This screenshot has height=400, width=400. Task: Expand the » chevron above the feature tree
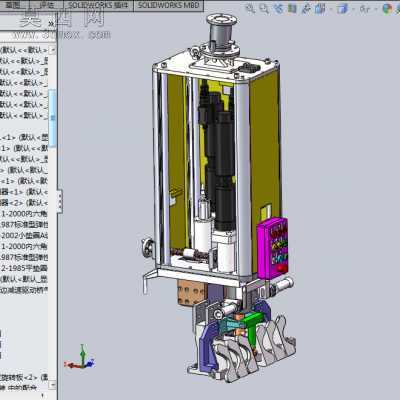[51, 24]
